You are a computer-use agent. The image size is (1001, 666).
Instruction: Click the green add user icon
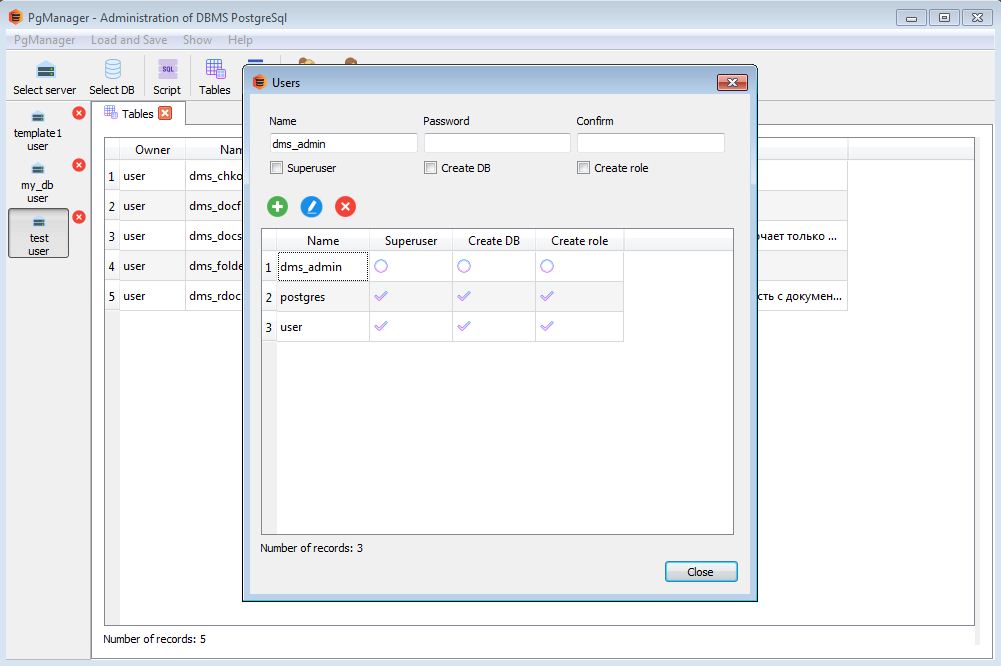tap(278, 207)
